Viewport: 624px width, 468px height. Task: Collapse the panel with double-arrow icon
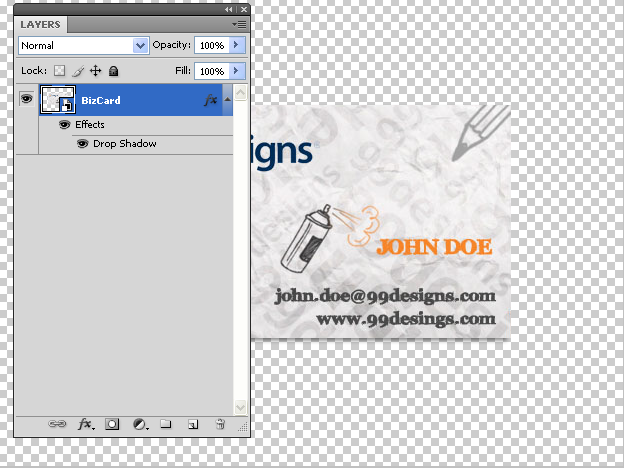pyautogui.click(x=228, y=9)
